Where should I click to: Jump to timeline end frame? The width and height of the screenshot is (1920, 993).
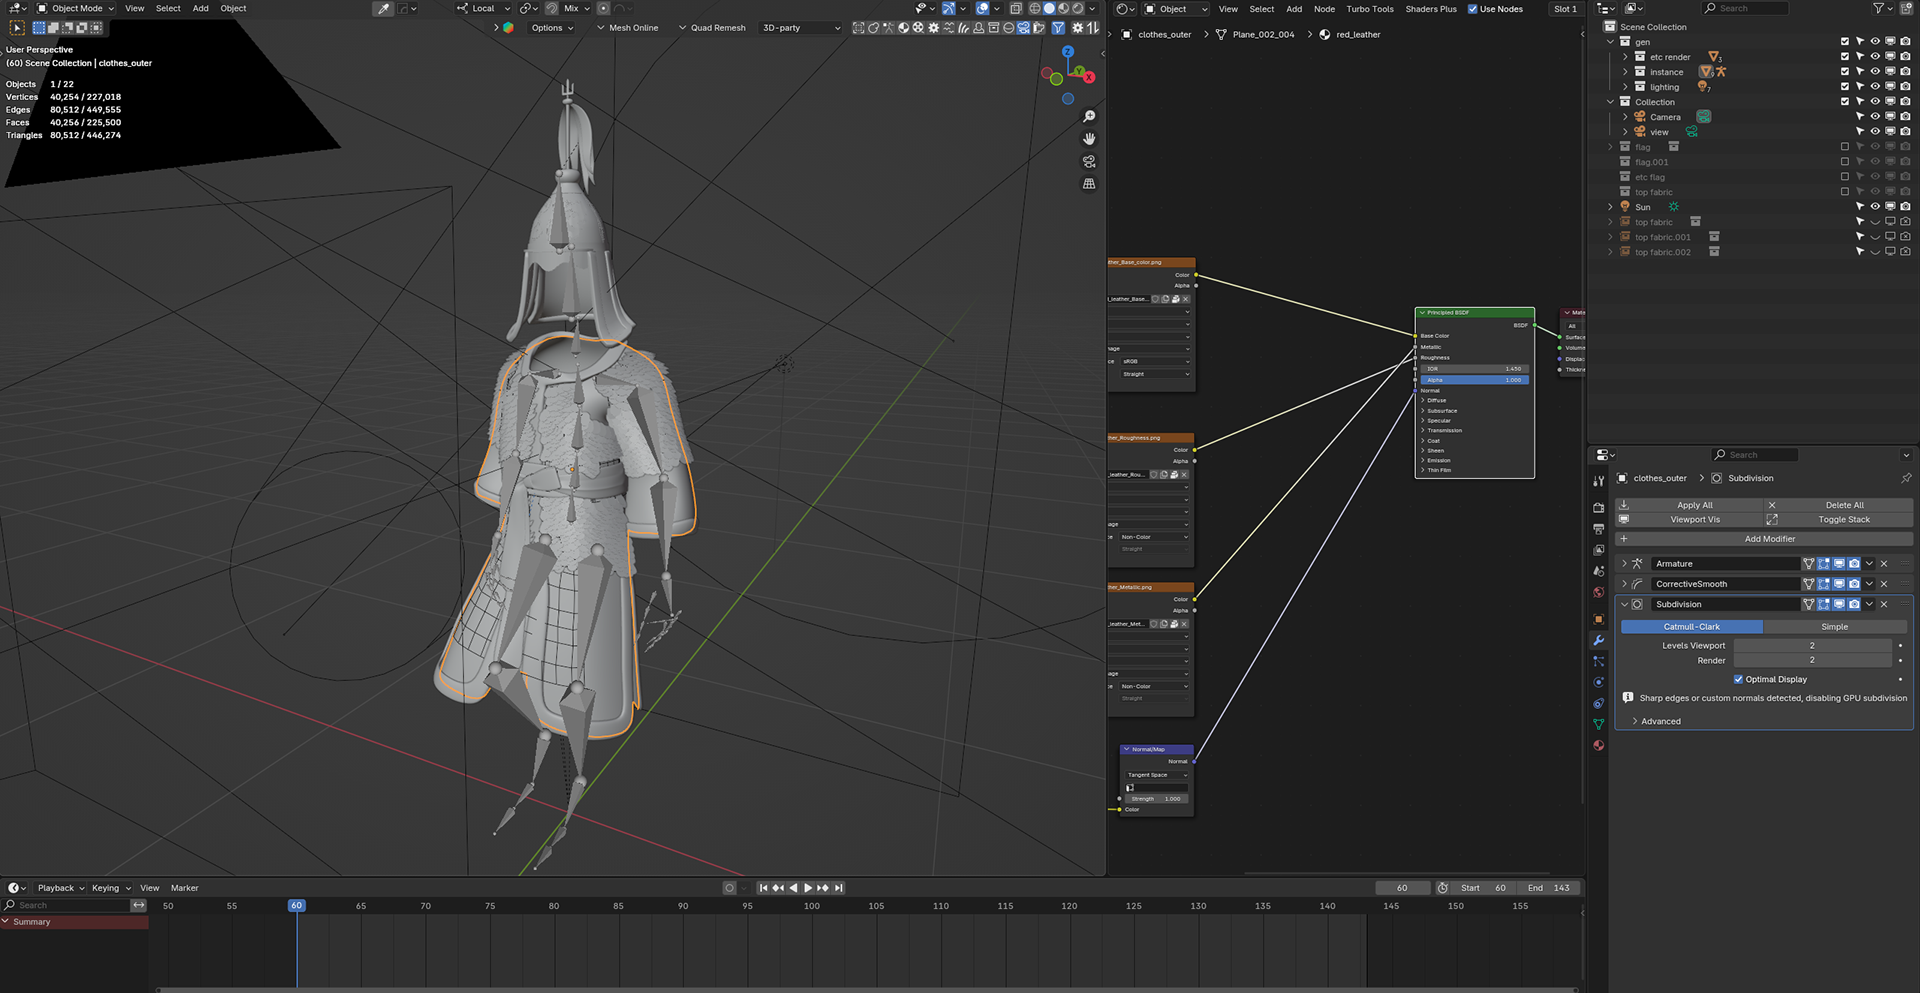(x=839, y=888)
